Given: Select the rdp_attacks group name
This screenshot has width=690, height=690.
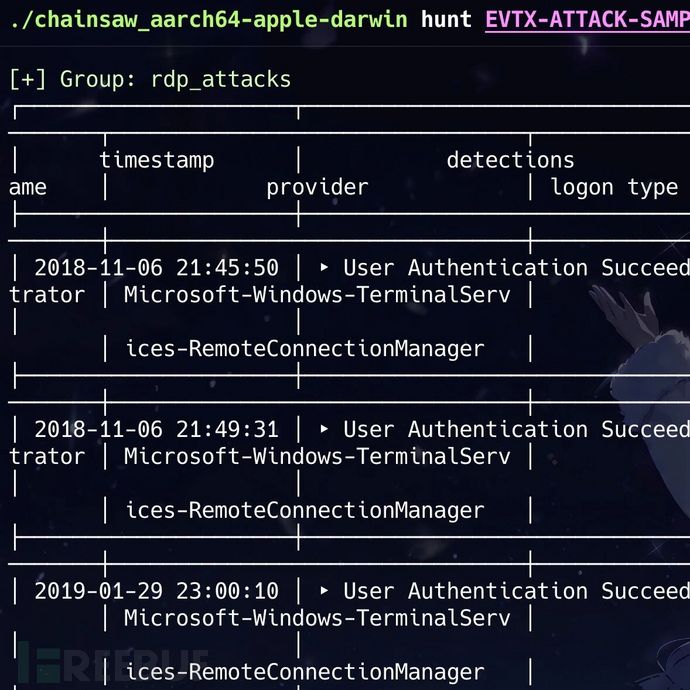Looking at the screenshot, I should click(x=220, y=80).
